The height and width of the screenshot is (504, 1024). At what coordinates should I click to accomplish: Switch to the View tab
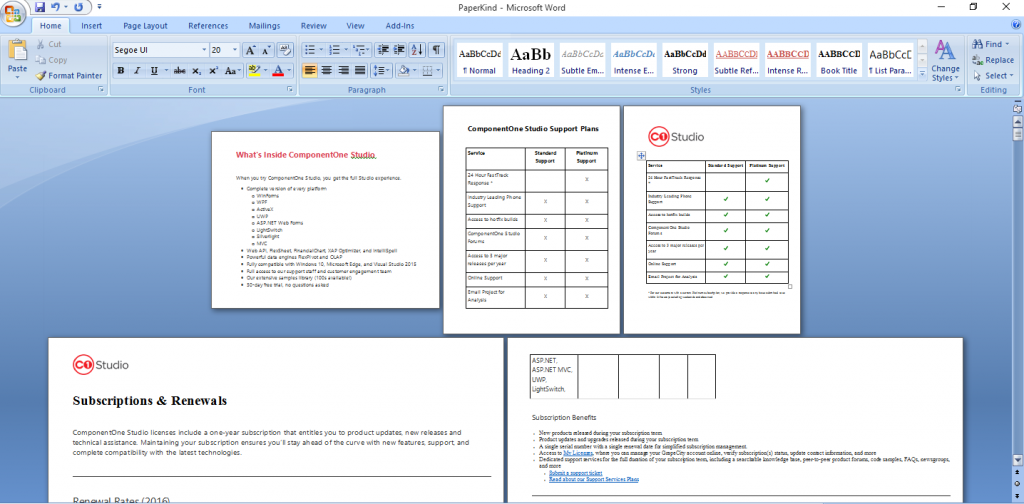click(x=355, y=26)
